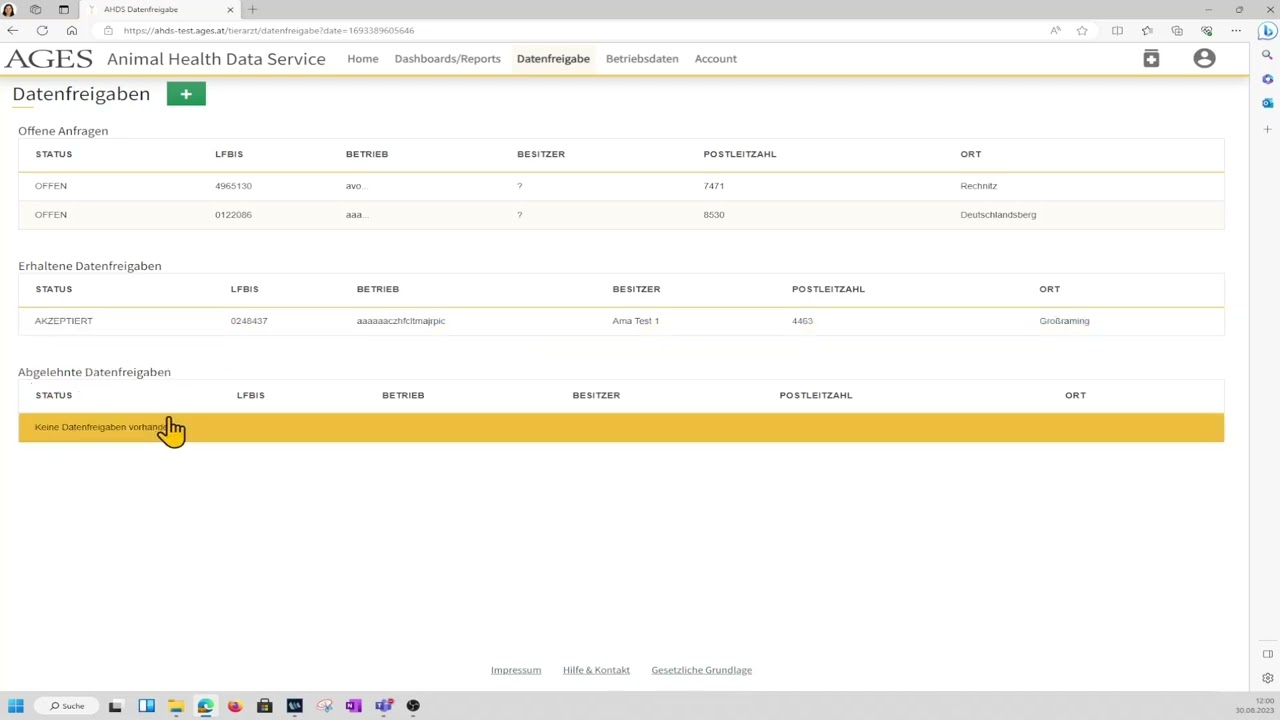Screen dimensions: 1280x720
Task: Click postal code 4463
Action: pyautogui.click(x=802, y=321)
